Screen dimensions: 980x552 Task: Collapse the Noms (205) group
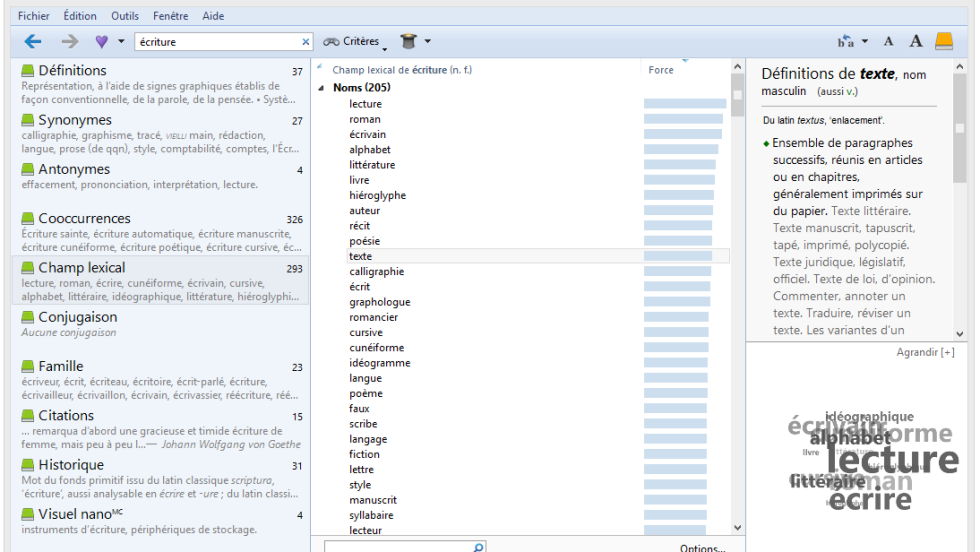point(322,88)
